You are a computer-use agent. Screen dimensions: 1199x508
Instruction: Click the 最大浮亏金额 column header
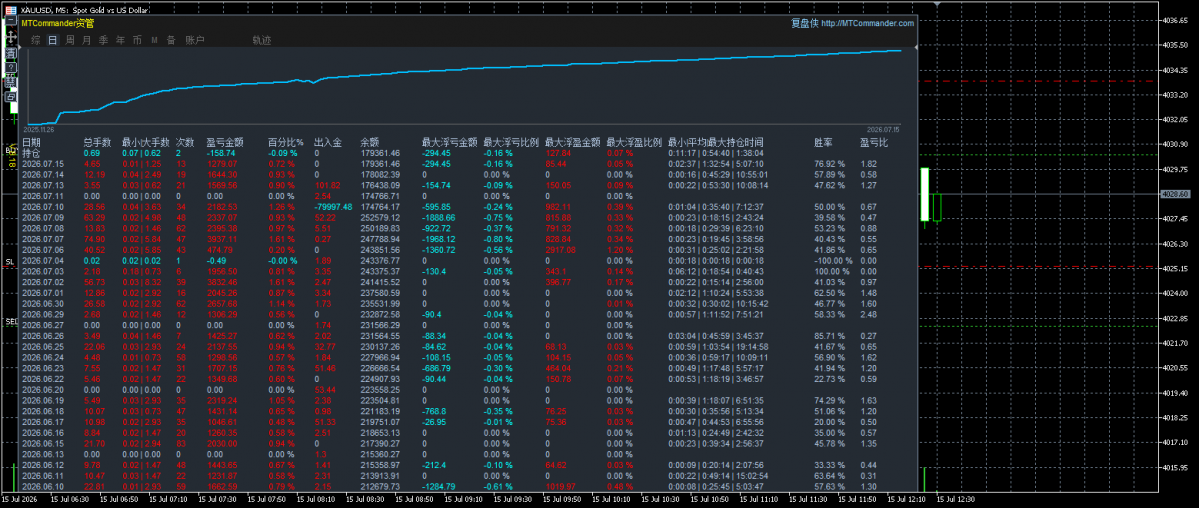coord(450,142)
